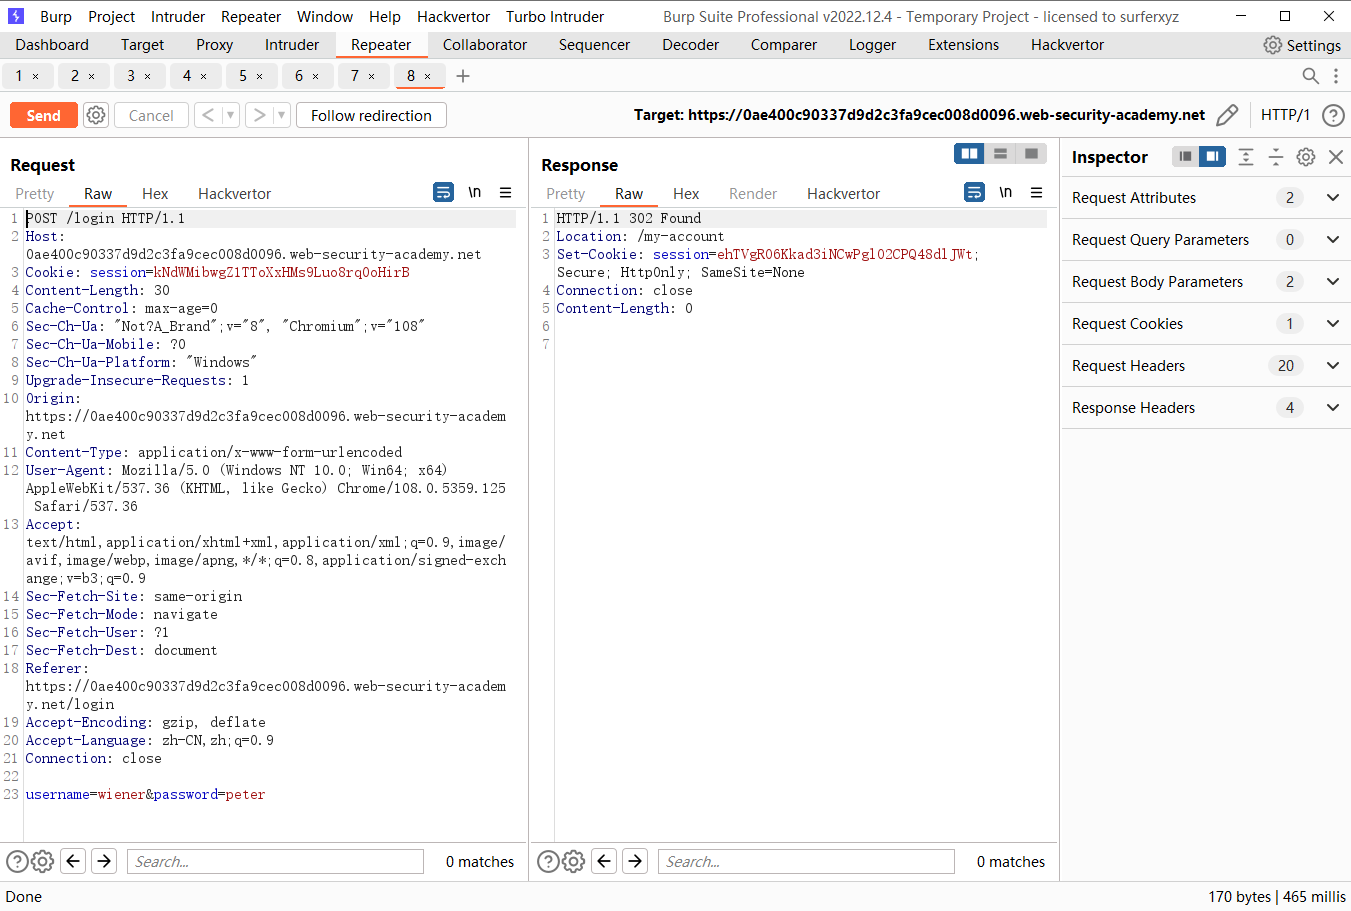Viewport: 1351px width, 911px height.
Task: Close the Inspector panel
Action: point(1336,156)
